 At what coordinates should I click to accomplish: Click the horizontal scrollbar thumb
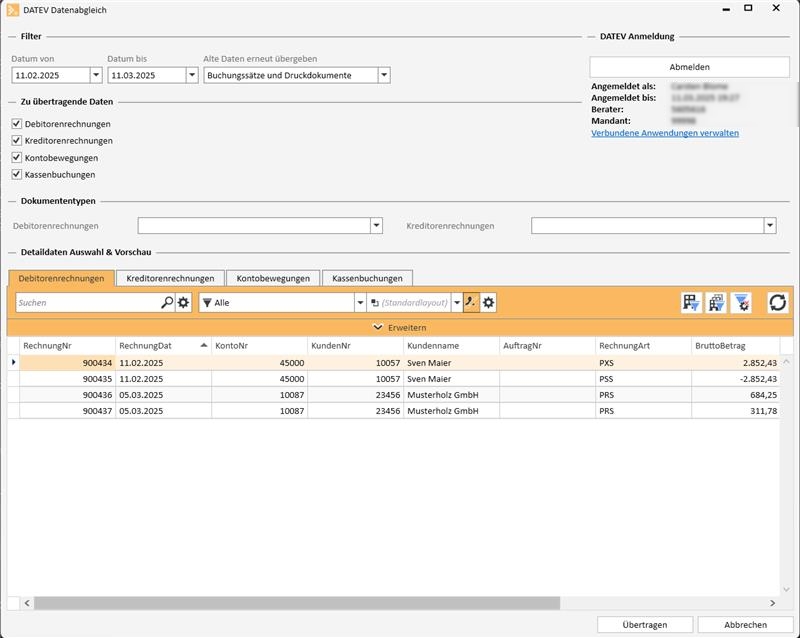(297, 603)
